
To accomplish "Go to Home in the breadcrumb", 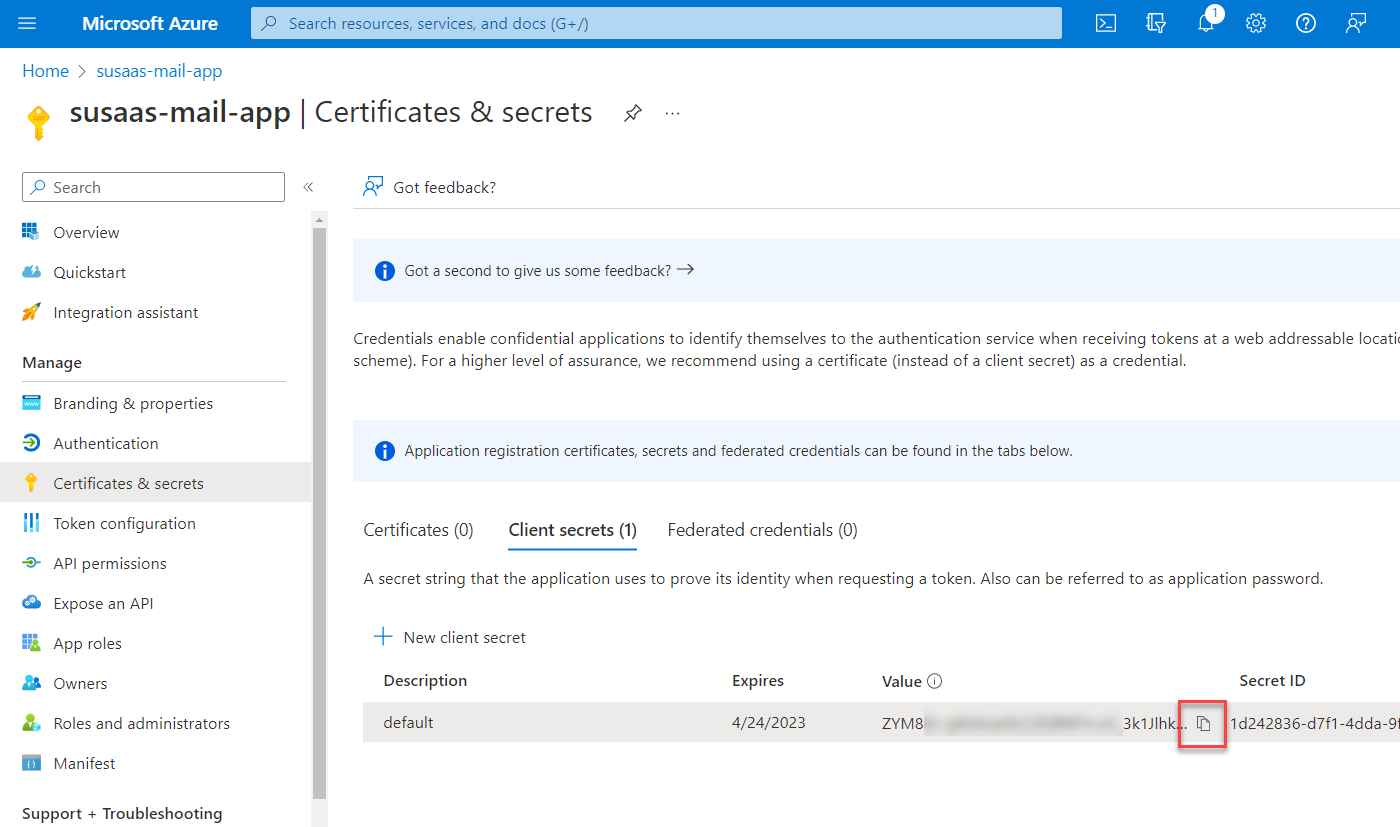I will pyautogui.click(x=46, y=71).
